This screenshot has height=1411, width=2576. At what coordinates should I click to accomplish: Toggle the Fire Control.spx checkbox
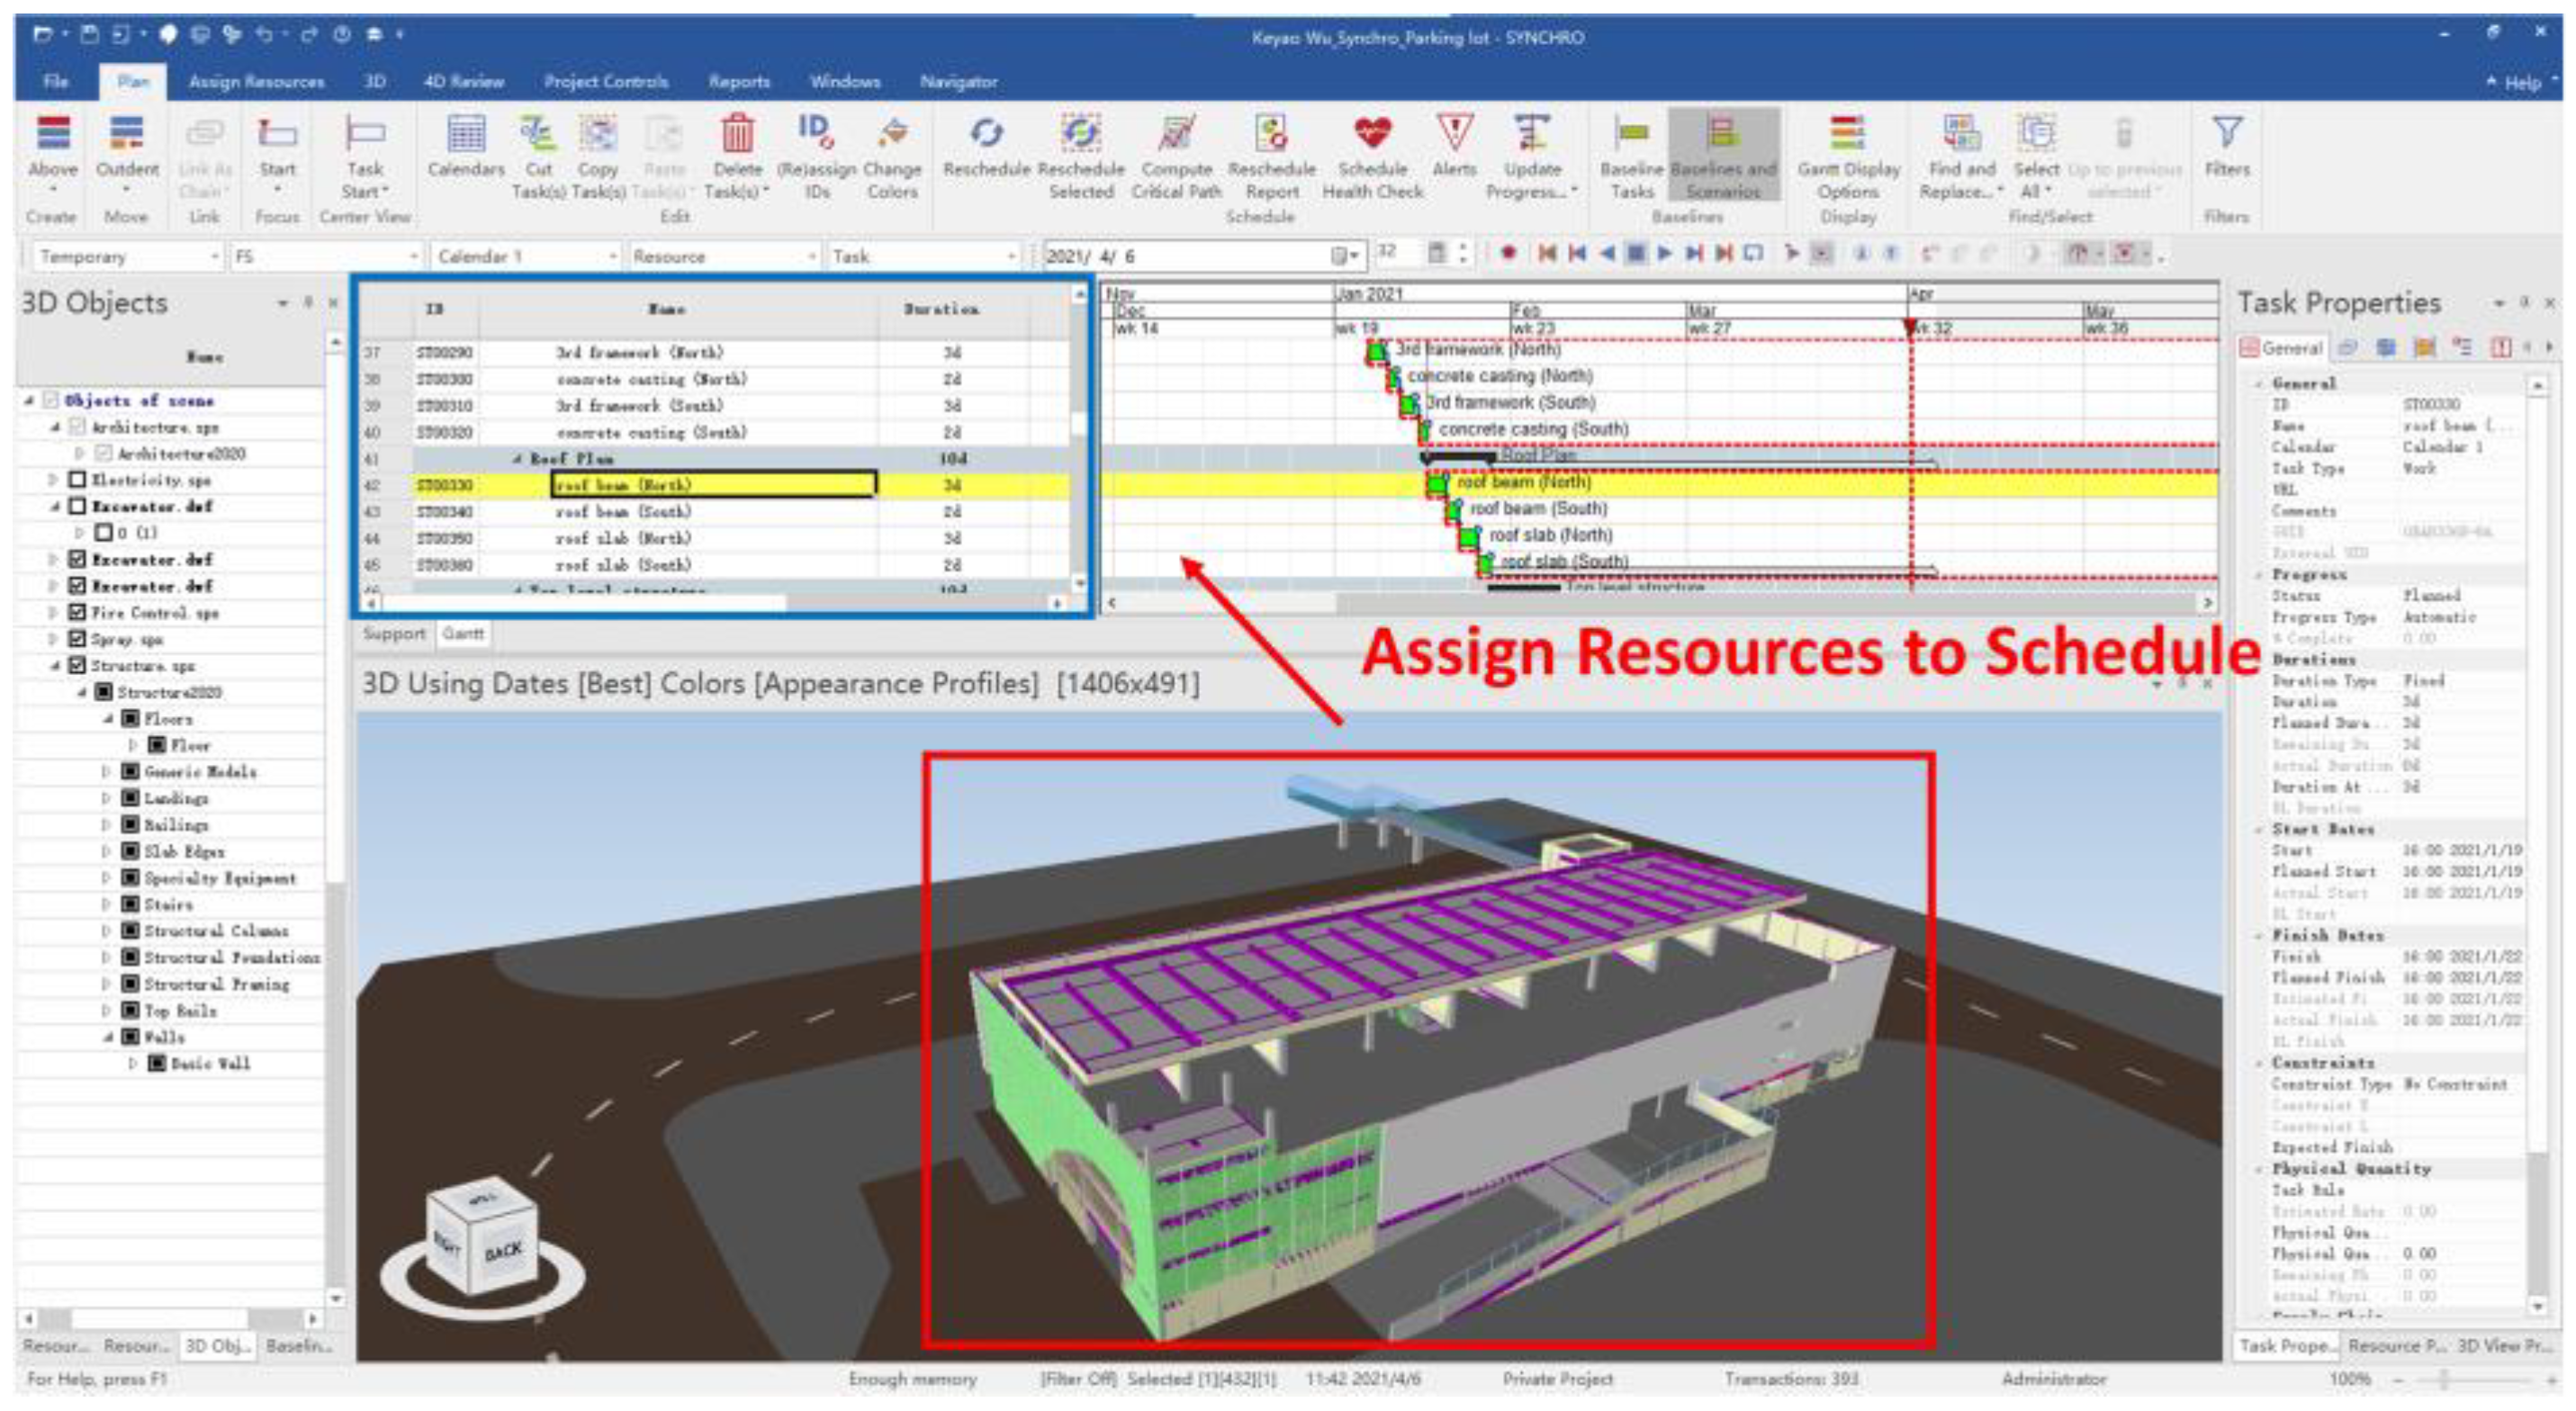pyautogui.click(x=77, y=612)
